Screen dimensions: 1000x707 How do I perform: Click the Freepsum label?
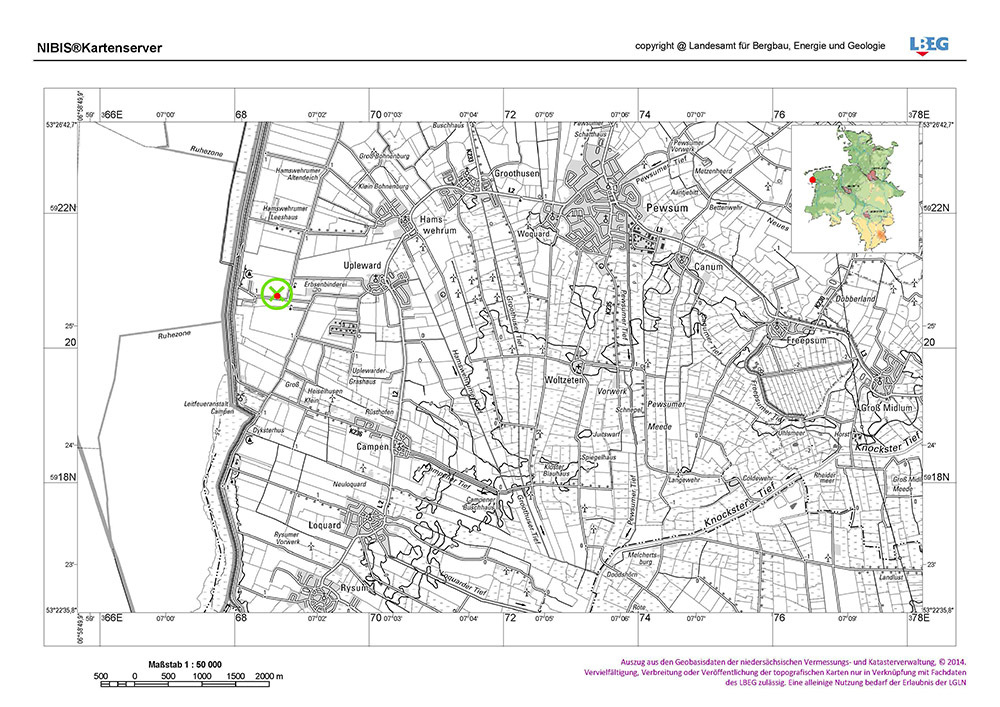pos(807,340)
